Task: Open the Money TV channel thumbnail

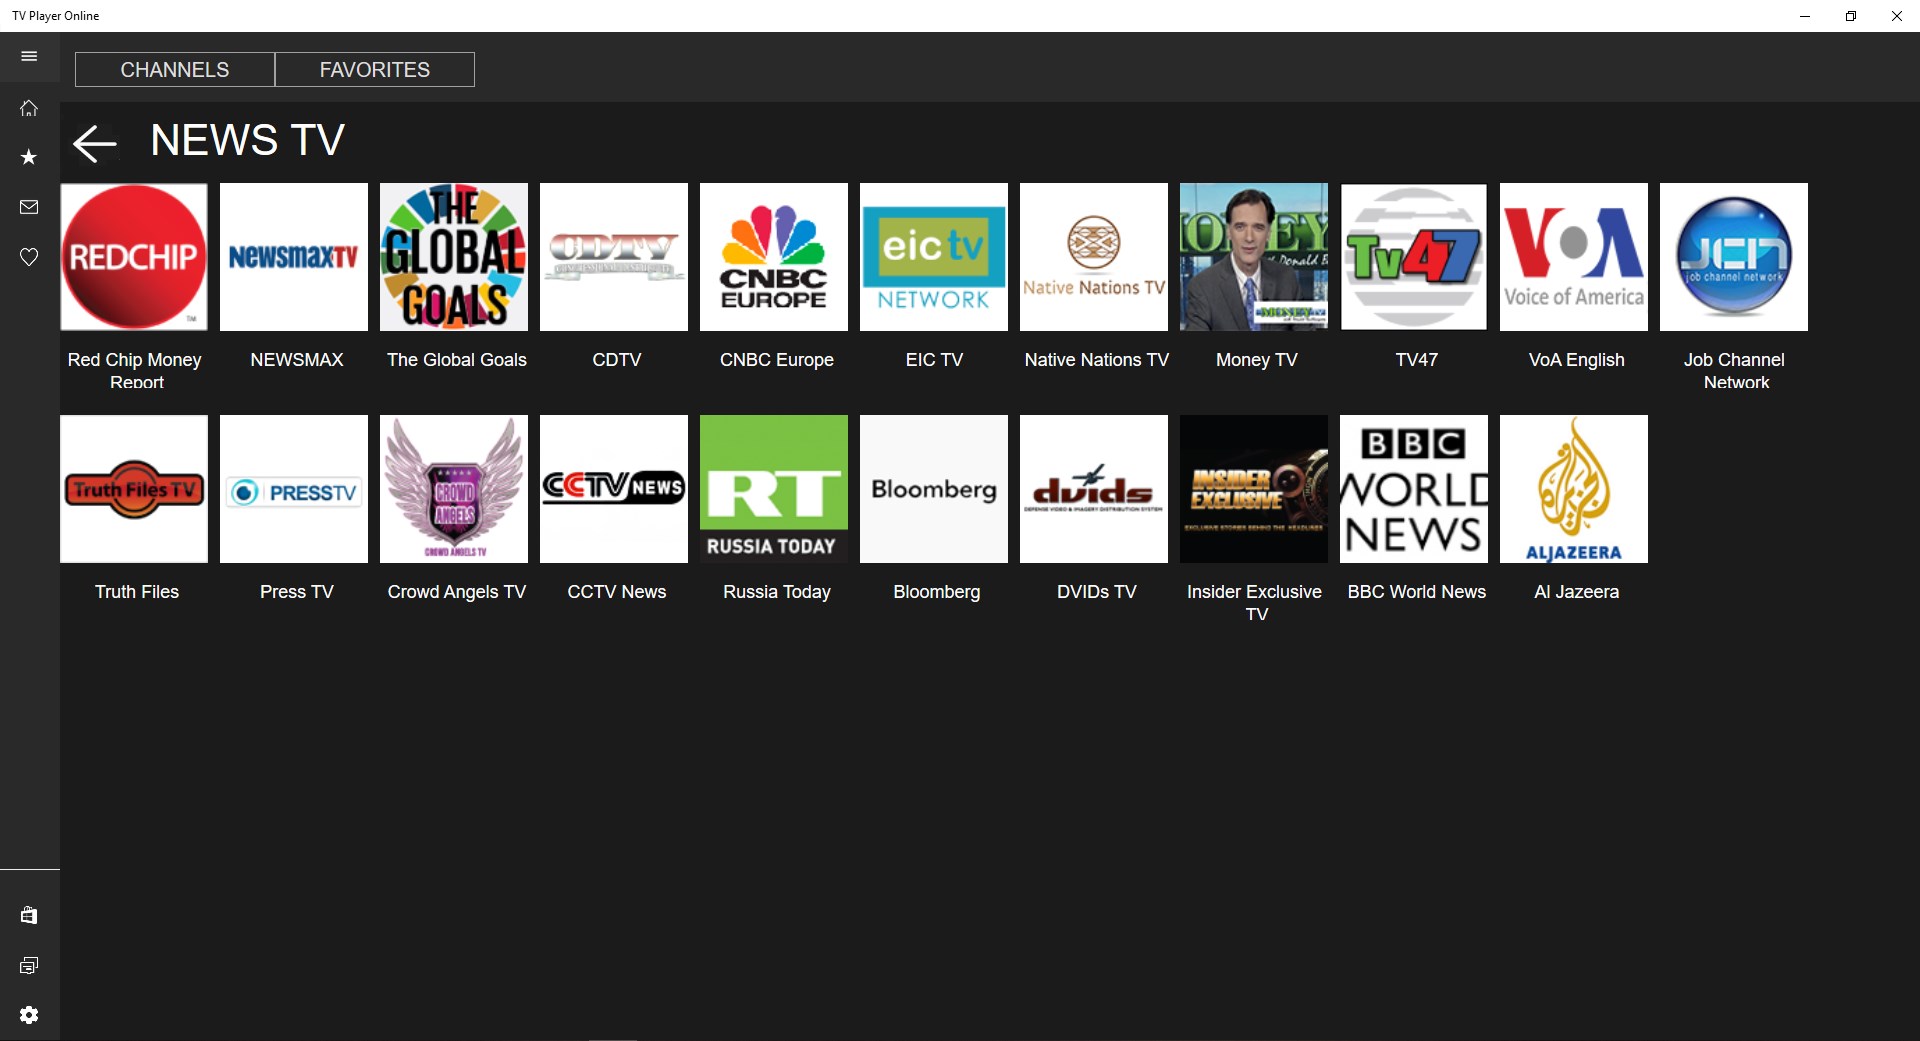Action: 1254,257
